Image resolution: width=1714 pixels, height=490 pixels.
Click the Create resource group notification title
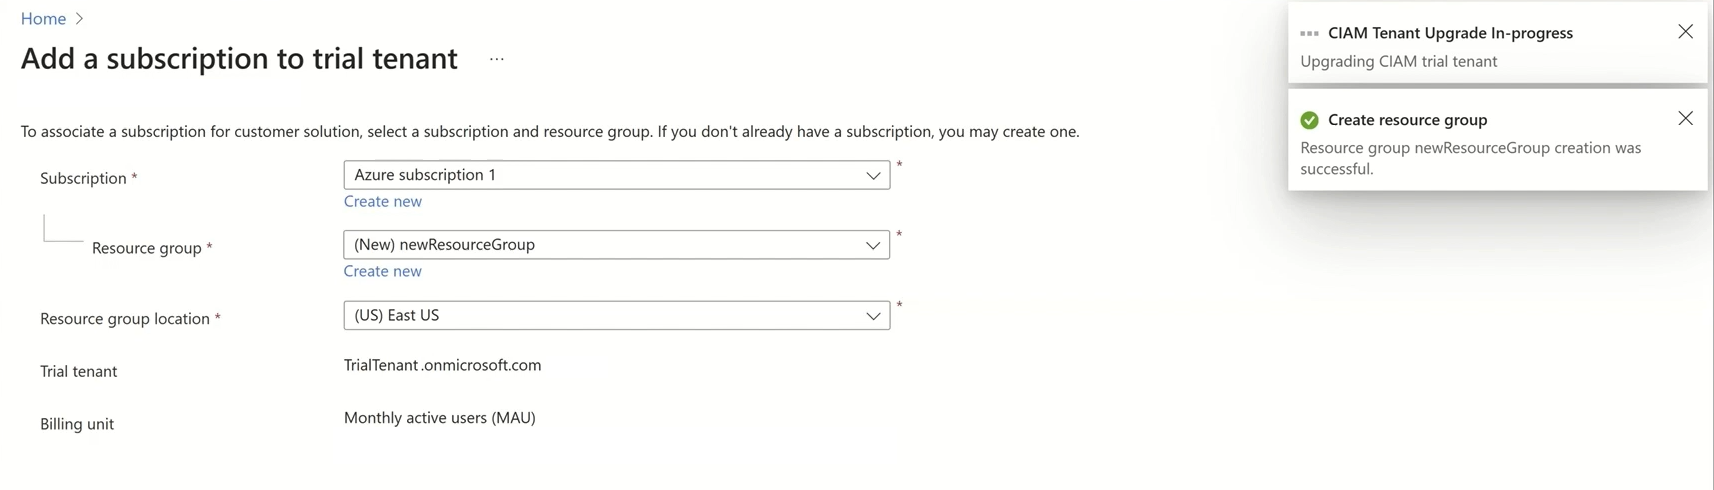click(x=1407, y=120)
